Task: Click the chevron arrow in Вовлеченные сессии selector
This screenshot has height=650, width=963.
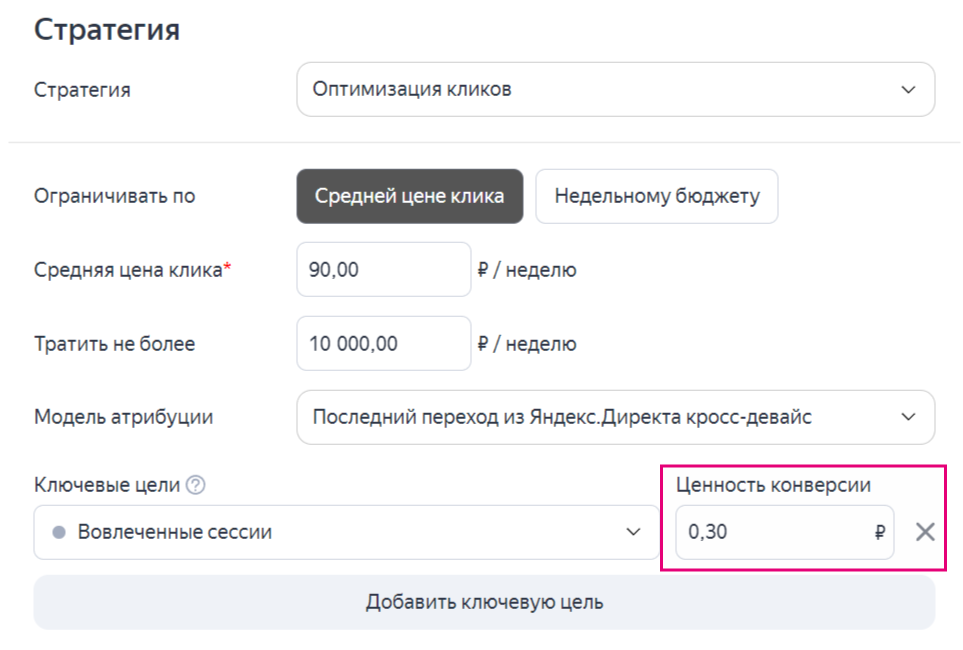Action: click(633, 532)
